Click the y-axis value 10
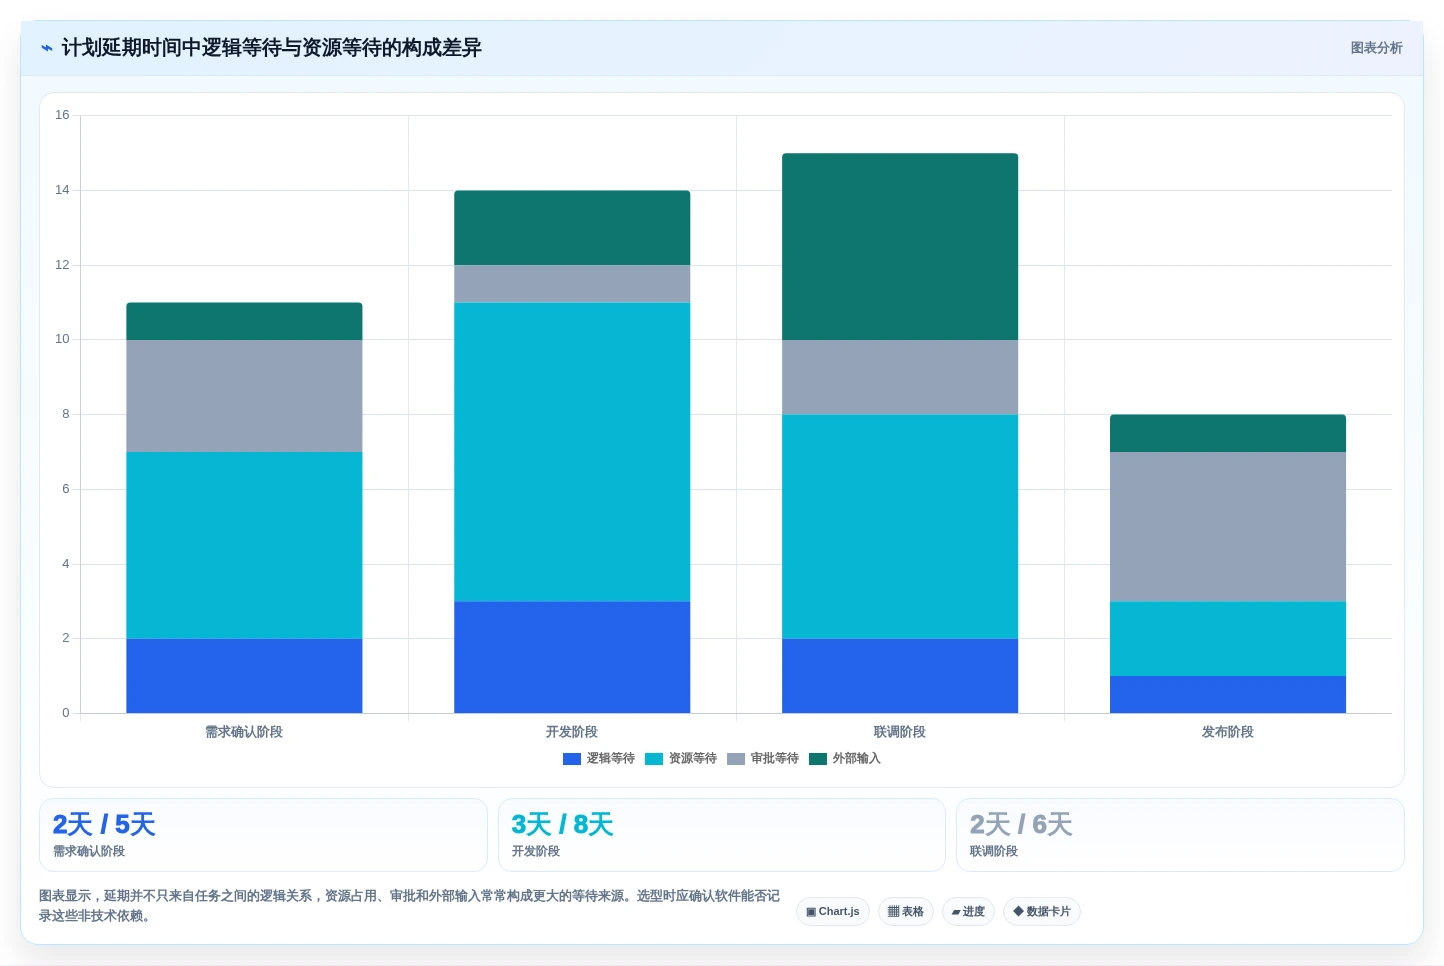 62,339
